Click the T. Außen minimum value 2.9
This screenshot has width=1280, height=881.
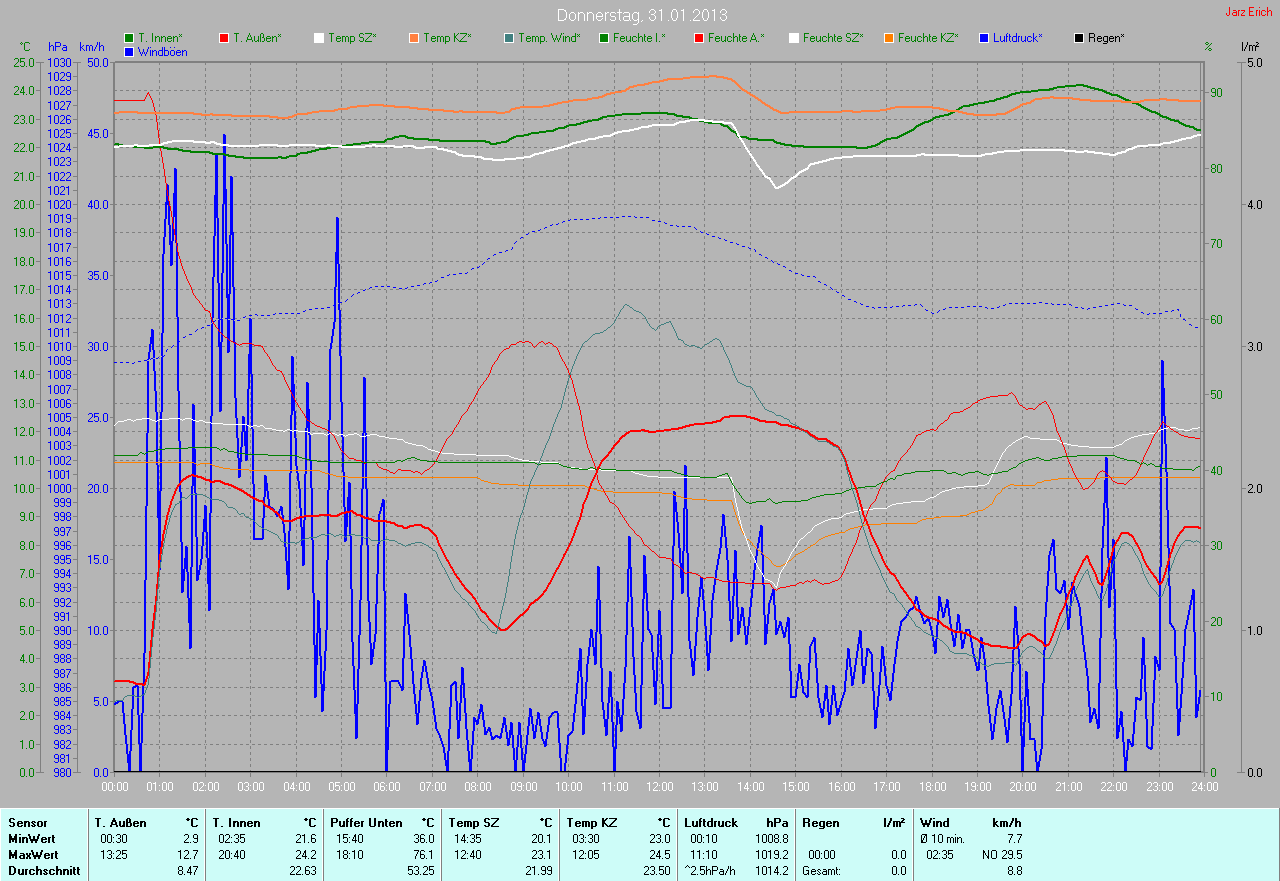[189, 839]
